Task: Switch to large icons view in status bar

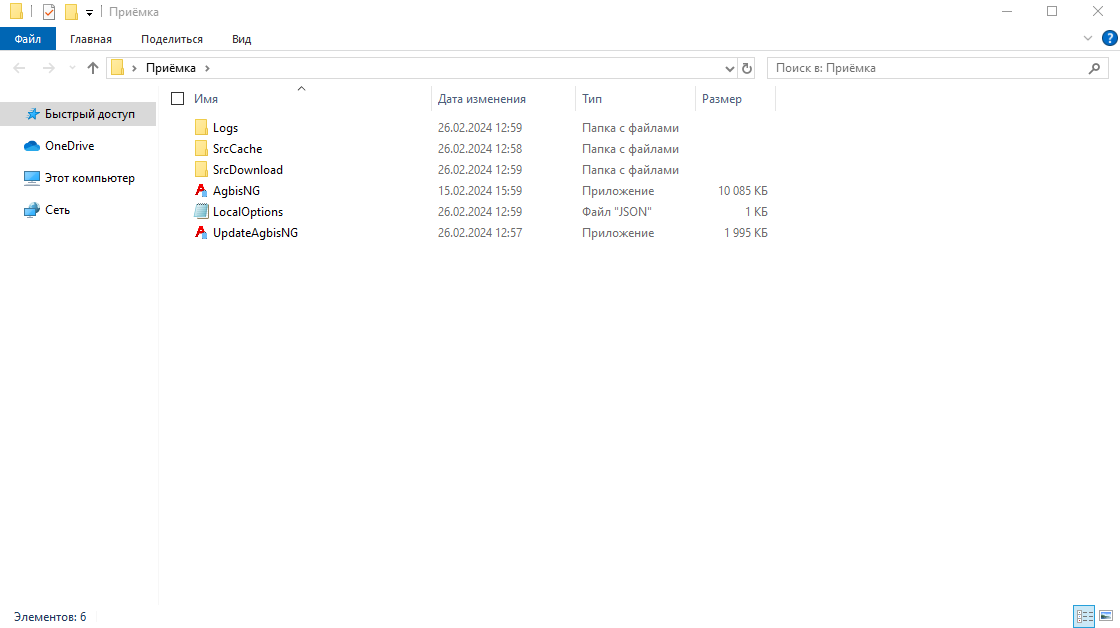Action: pyautogui.click(x=1106, y=616)
